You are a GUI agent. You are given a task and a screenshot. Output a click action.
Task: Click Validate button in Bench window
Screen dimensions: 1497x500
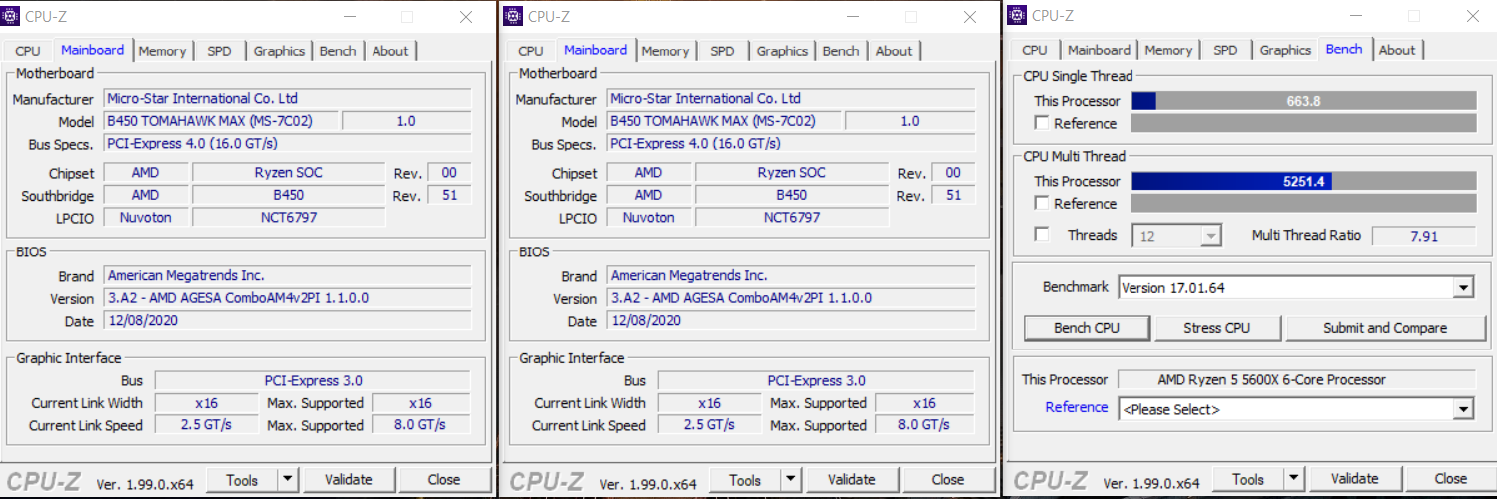click(x=1354, y=480)
